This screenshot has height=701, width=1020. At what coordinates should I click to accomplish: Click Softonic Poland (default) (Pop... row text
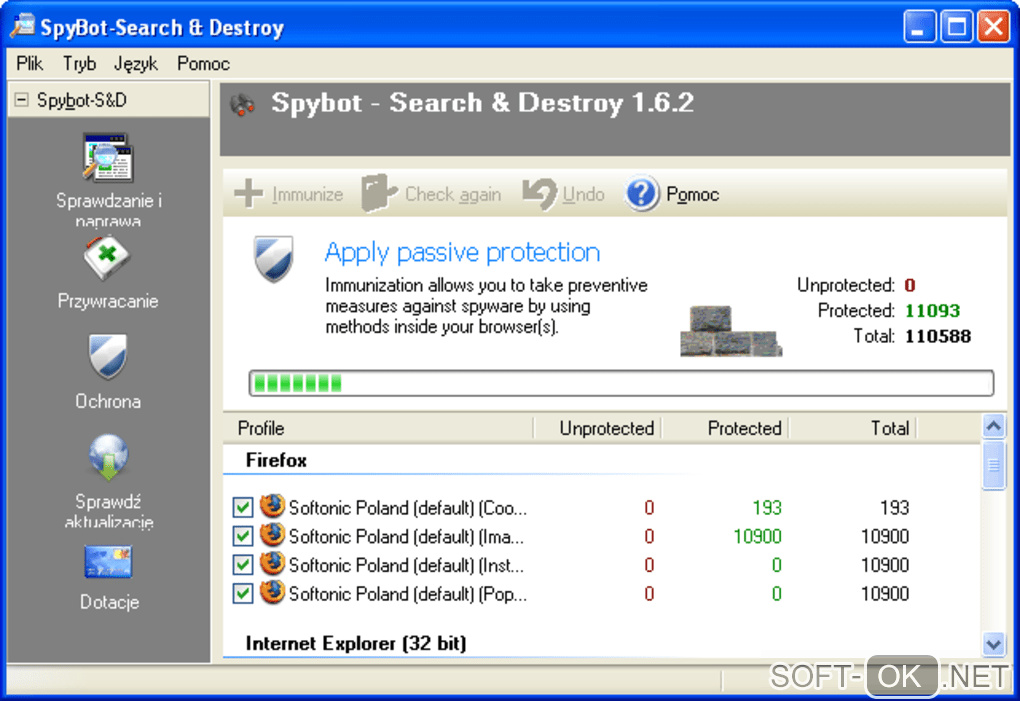click(408, 594)
